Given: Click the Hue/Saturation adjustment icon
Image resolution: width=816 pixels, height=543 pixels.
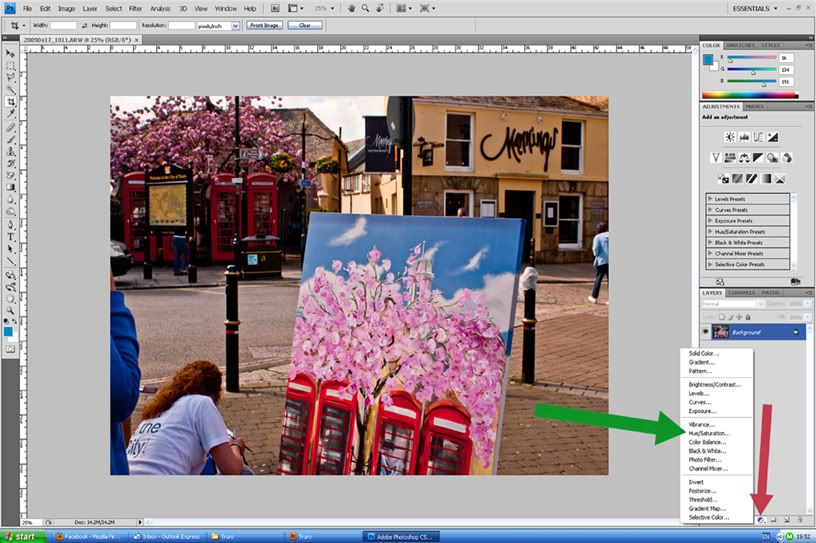Looking at the screenshot, I should coord(730,158).
